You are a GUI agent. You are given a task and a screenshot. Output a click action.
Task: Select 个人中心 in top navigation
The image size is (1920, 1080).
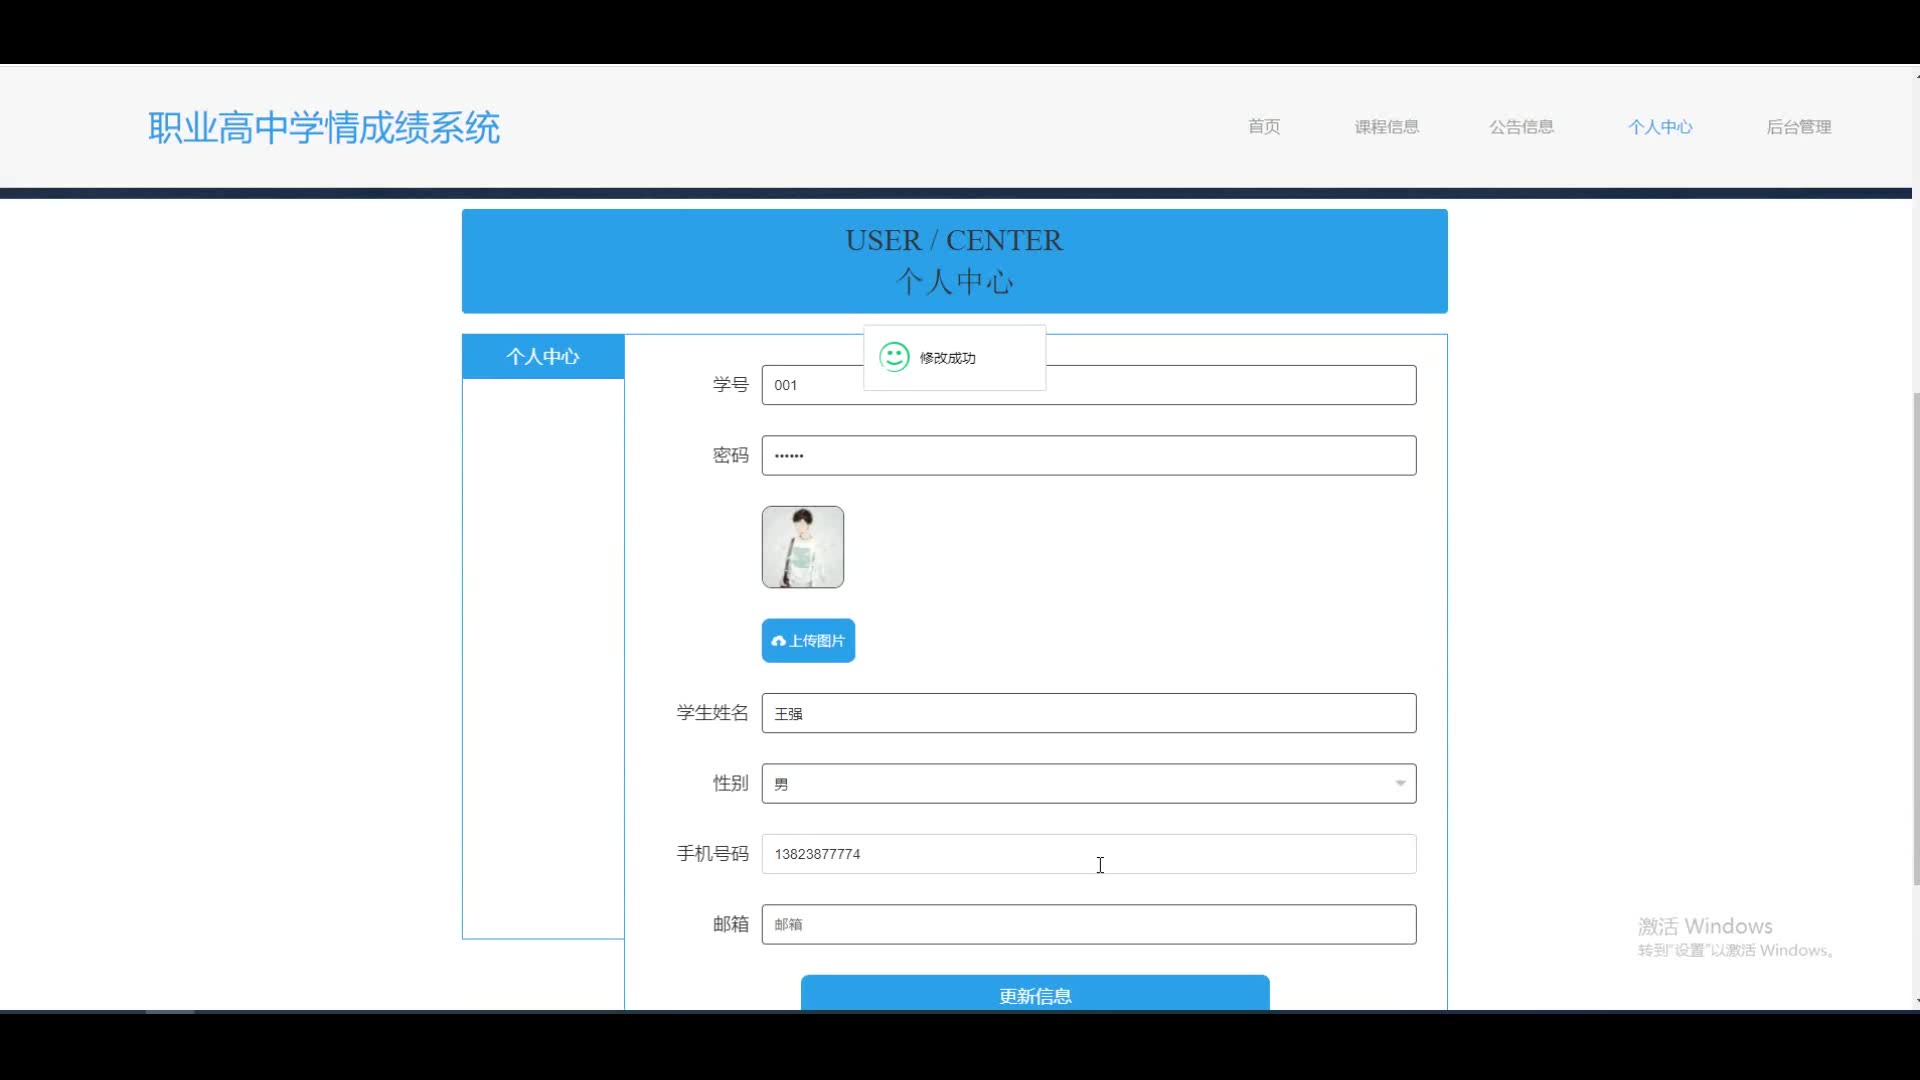1659,127
